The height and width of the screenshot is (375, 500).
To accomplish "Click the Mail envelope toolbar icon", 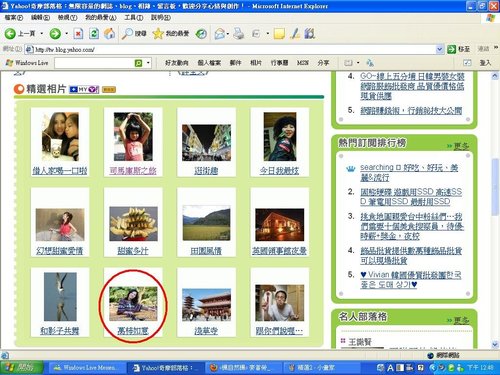I will click(x=219, y=33).
